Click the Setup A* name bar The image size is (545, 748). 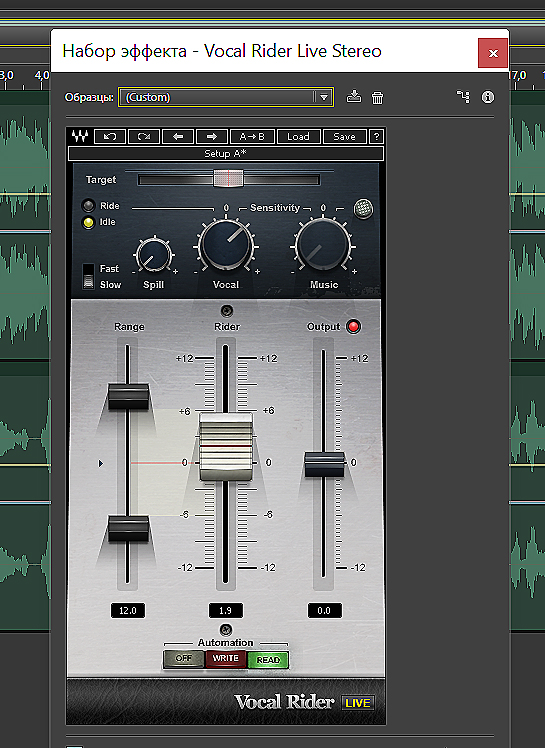click(226, 154)
